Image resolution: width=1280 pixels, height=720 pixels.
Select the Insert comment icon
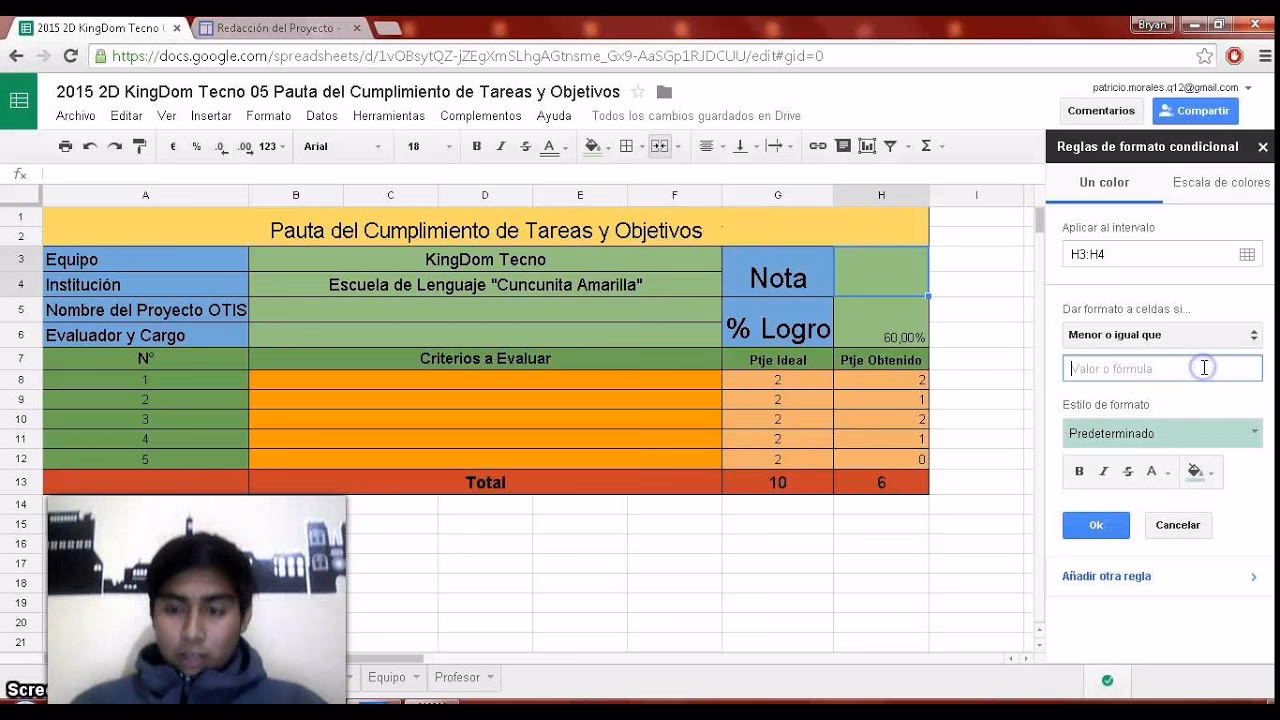pyautogui.click(x=843, y=146)
